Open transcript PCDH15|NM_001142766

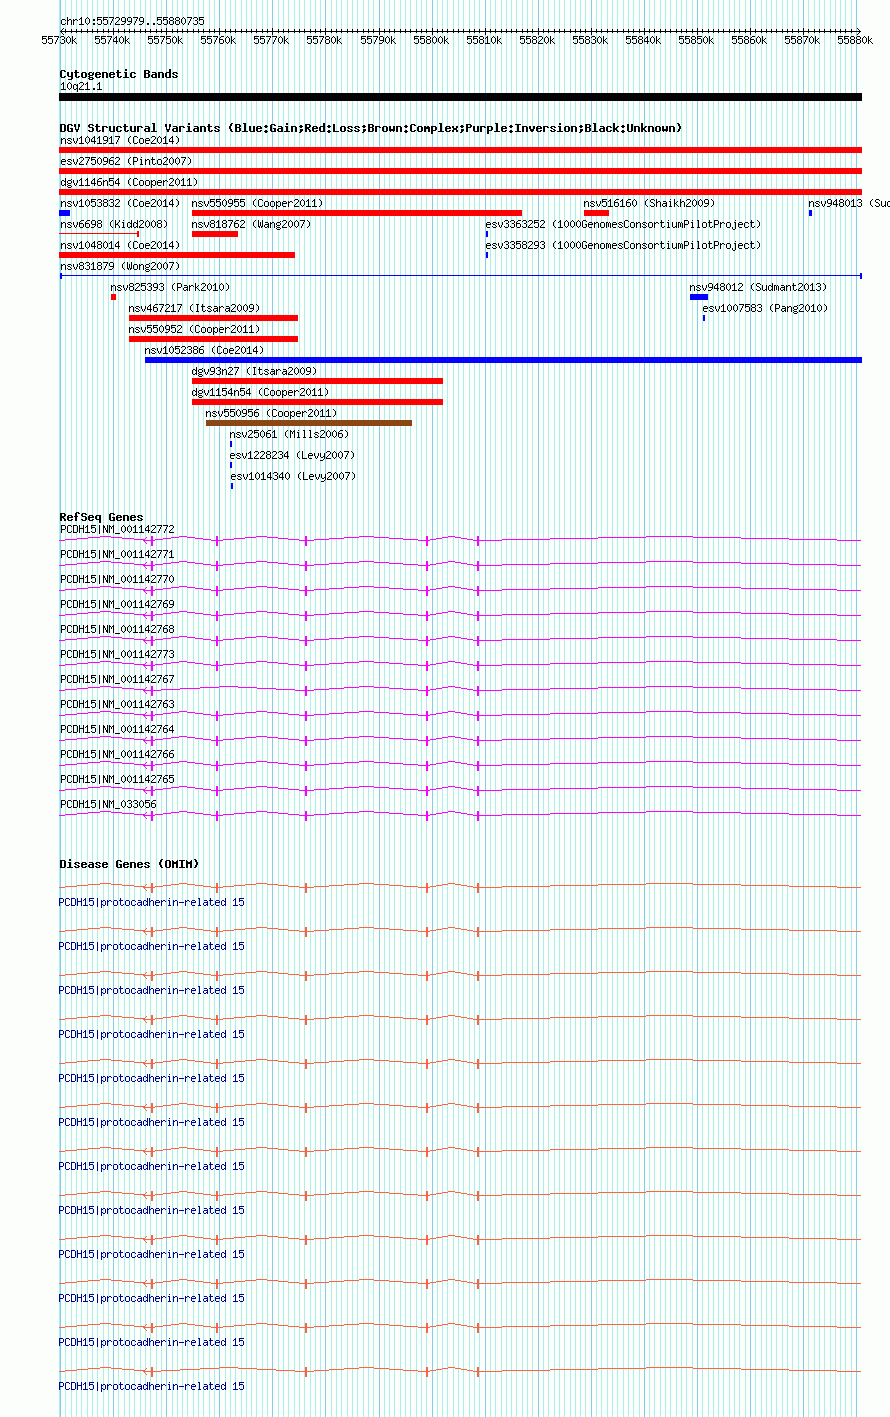117,754
